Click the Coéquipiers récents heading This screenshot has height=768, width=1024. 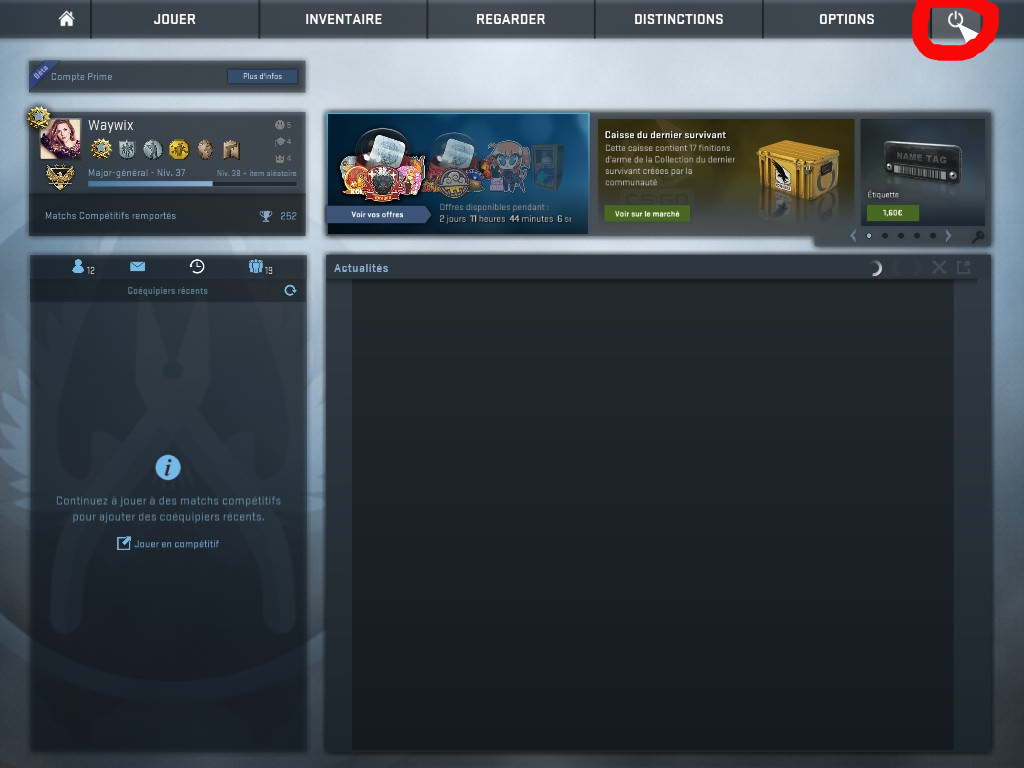(x=167, y=291)
